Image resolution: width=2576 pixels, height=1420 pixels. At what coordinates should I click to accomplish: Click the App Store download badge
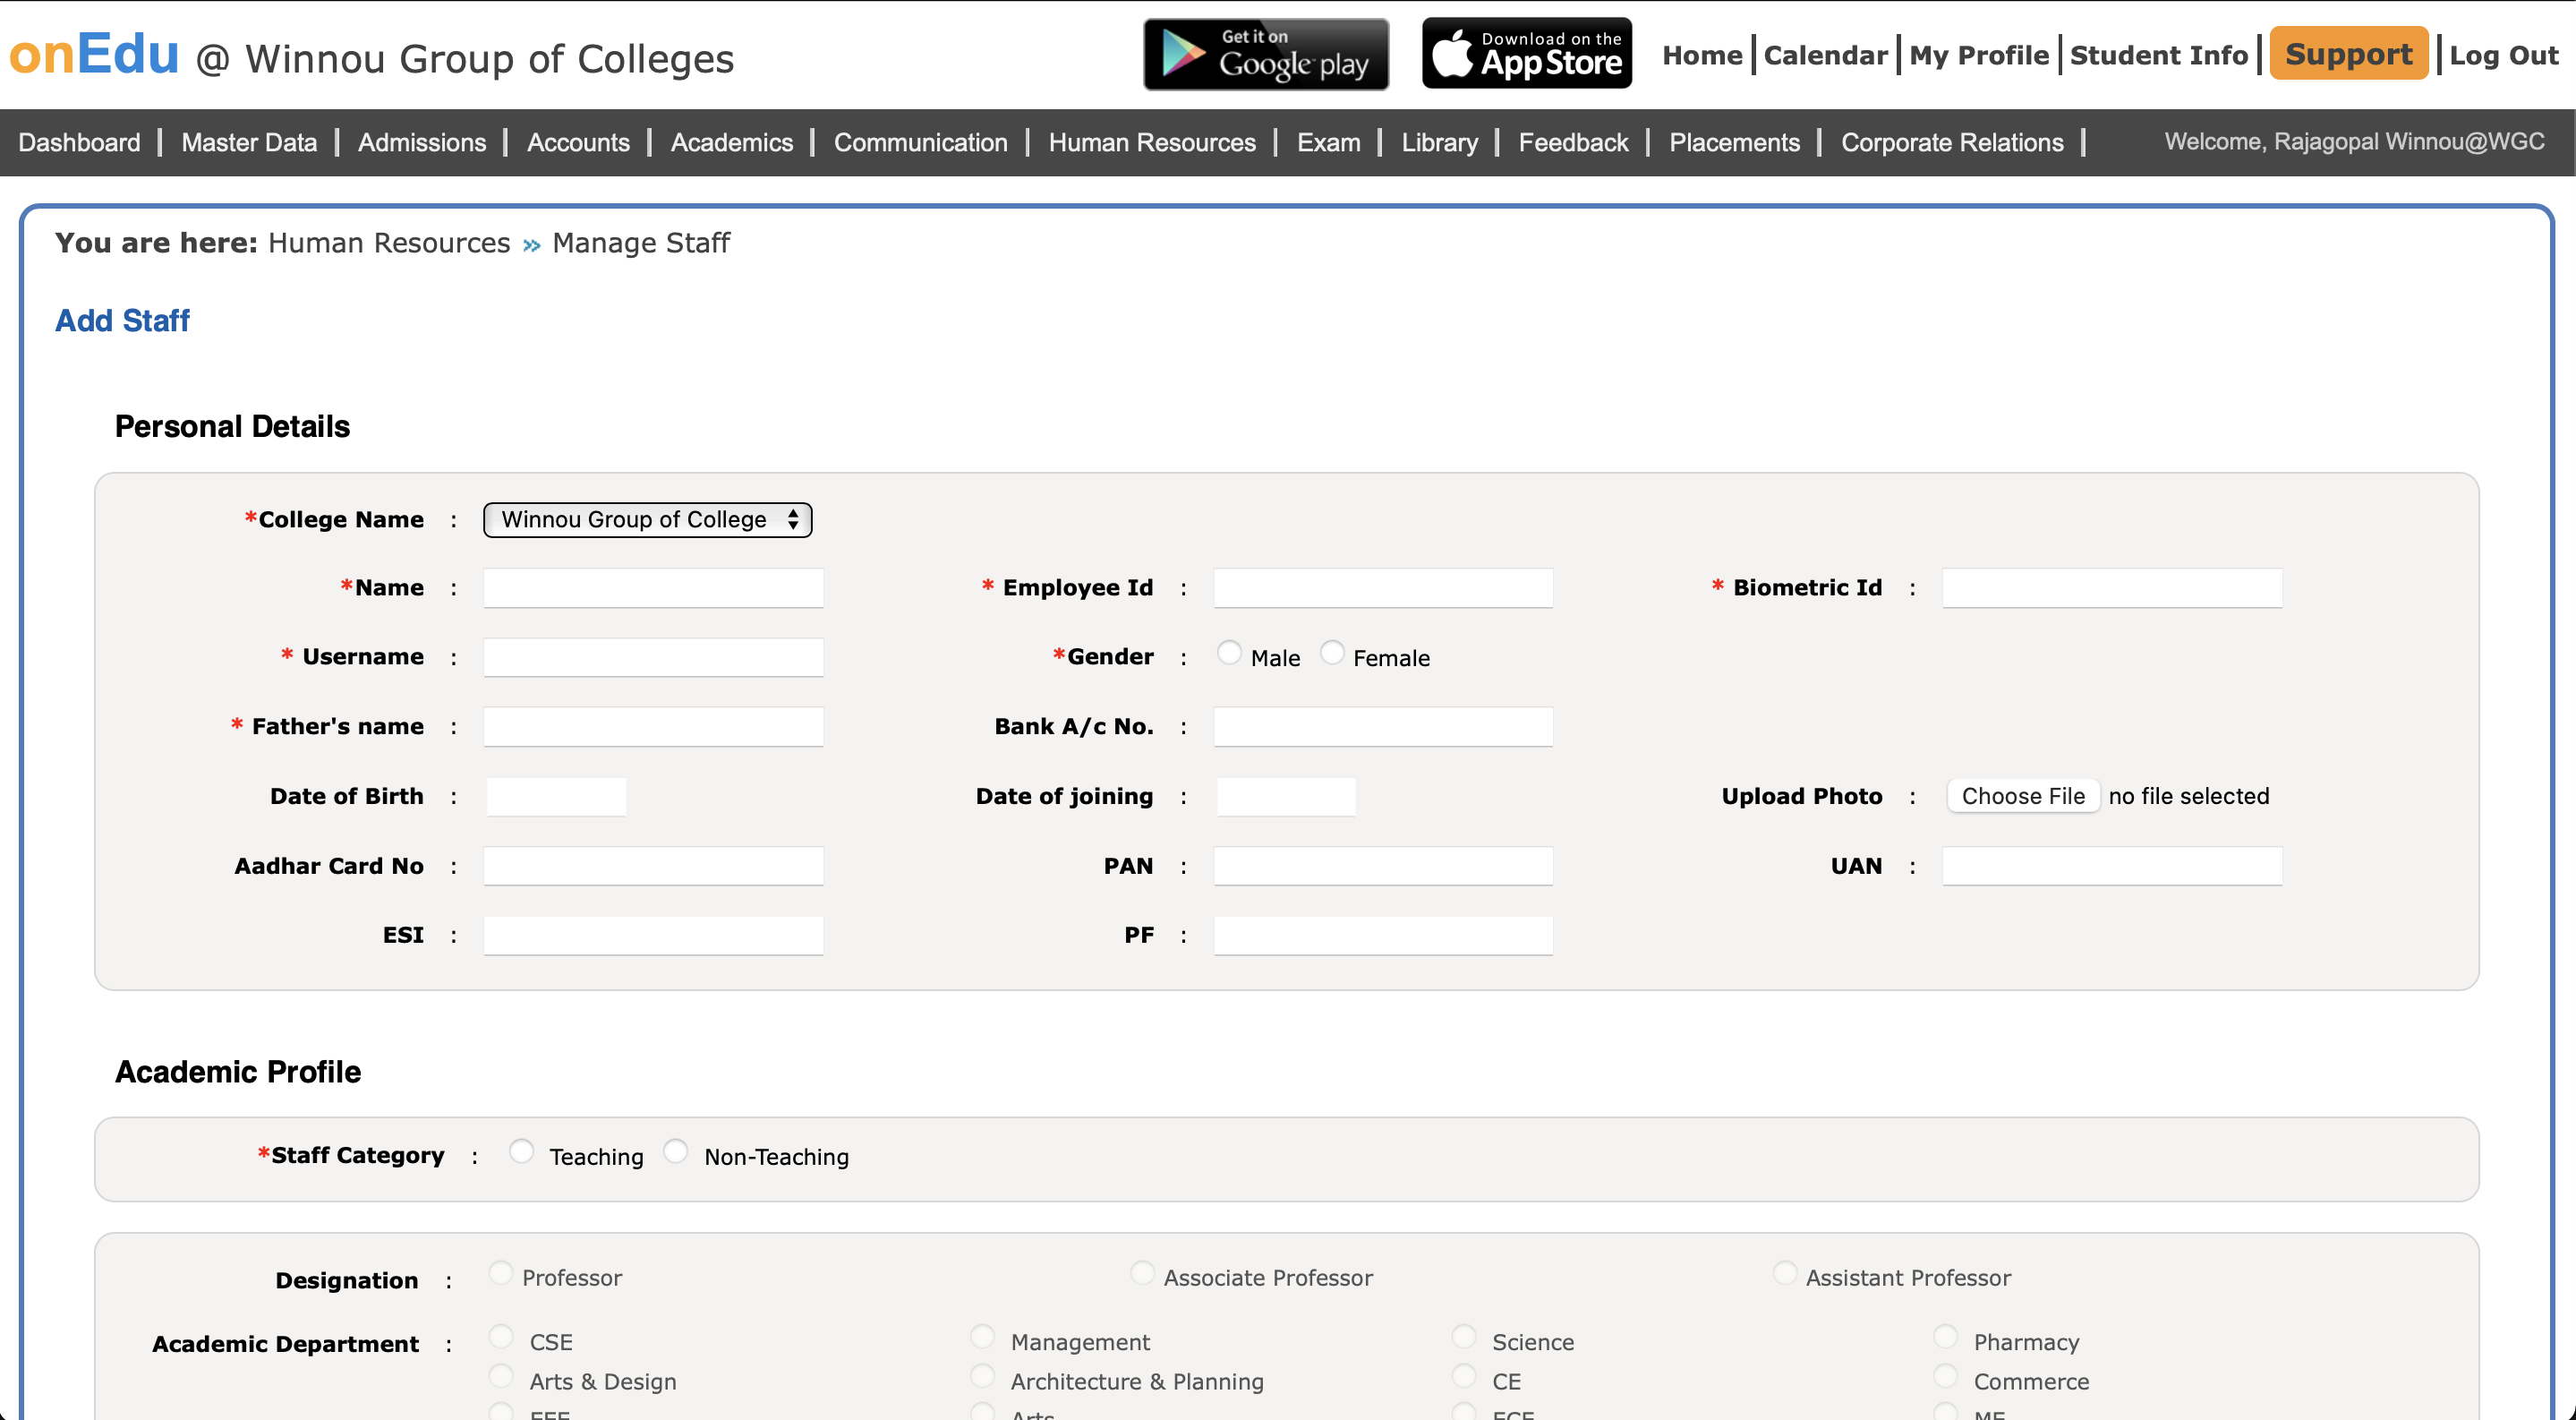pos(1526,54)
